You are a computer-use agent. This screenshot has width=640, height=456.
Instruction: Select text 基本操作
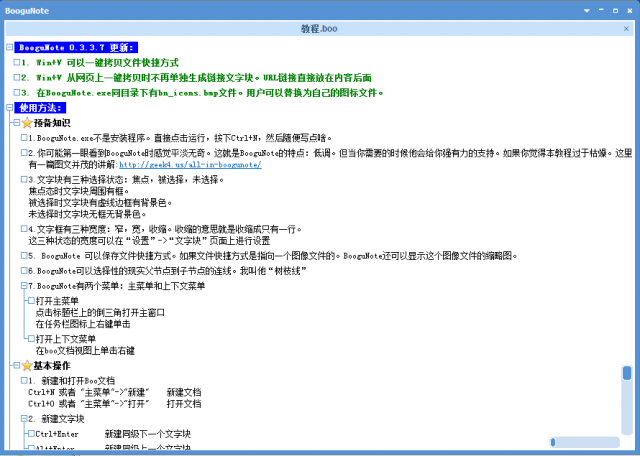point(52,365)
